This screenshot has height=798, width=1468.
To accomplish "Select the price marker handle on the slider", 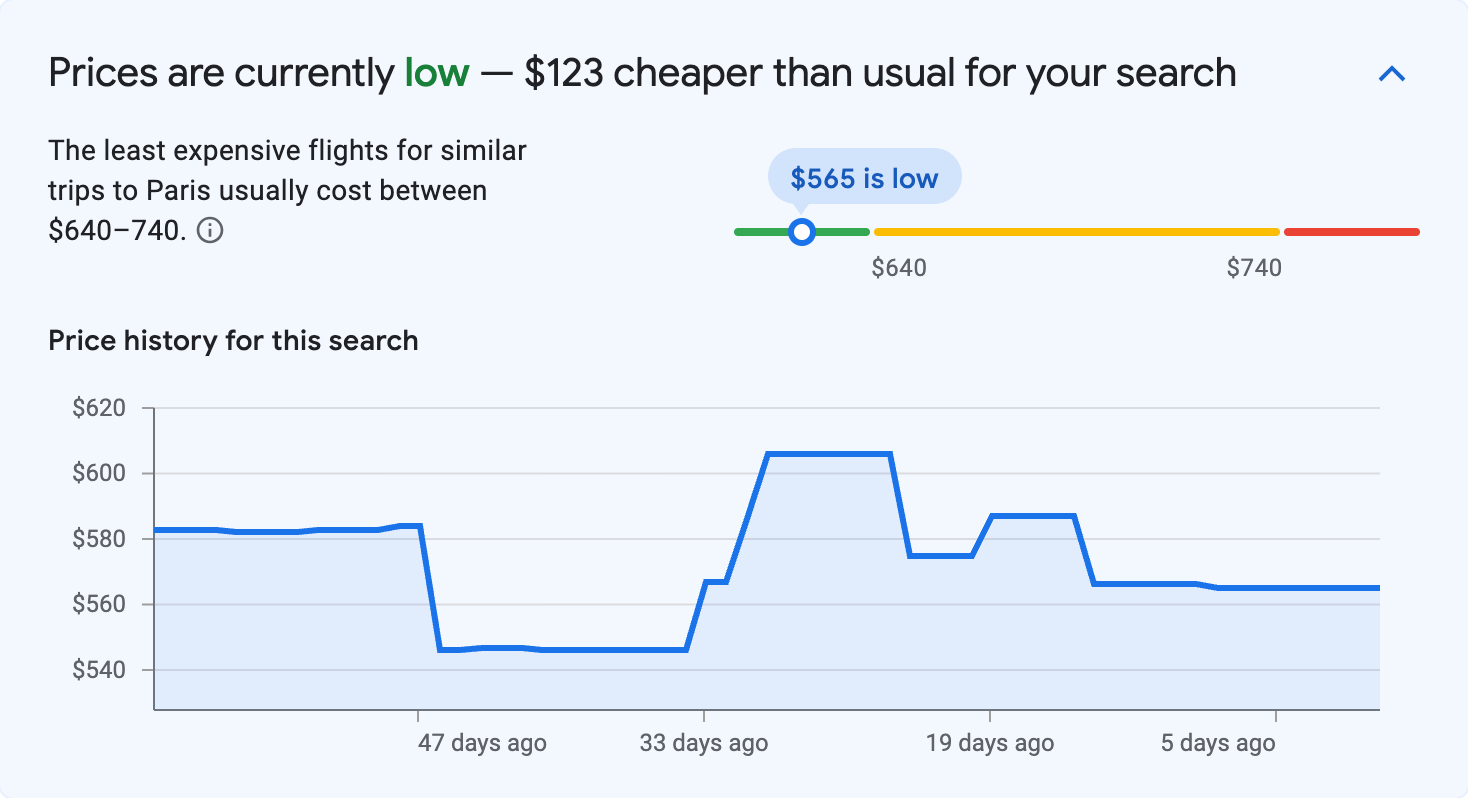I will pos(801,231).
